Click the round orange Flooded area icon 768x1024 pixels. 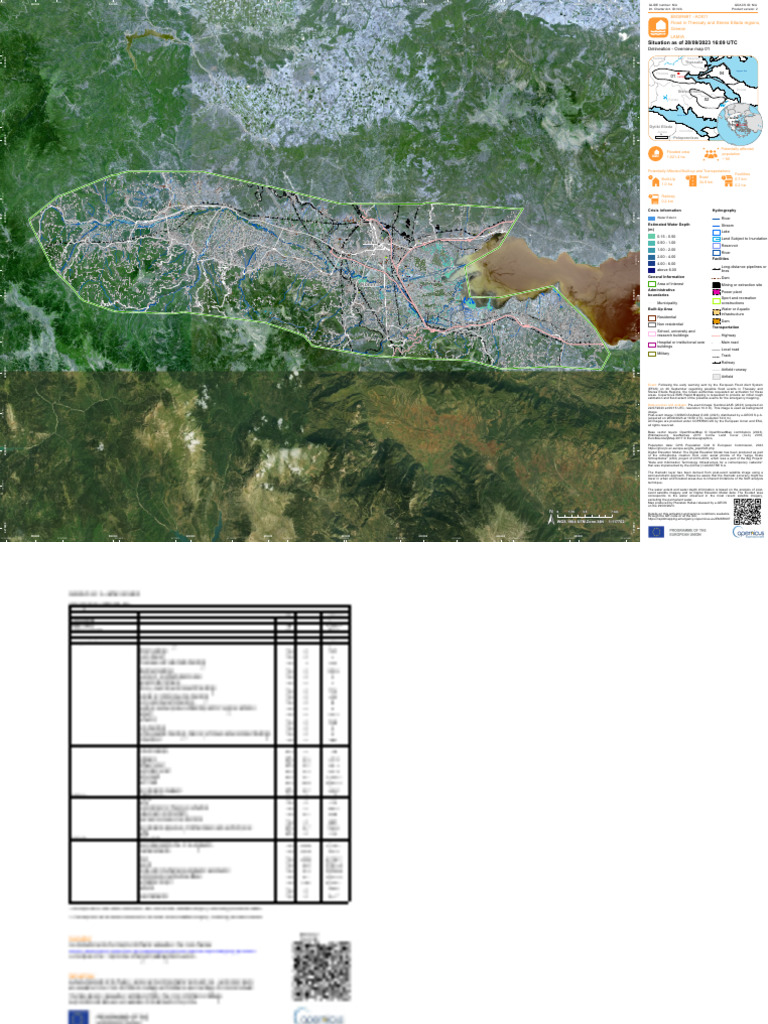click(x=656, y=154)
